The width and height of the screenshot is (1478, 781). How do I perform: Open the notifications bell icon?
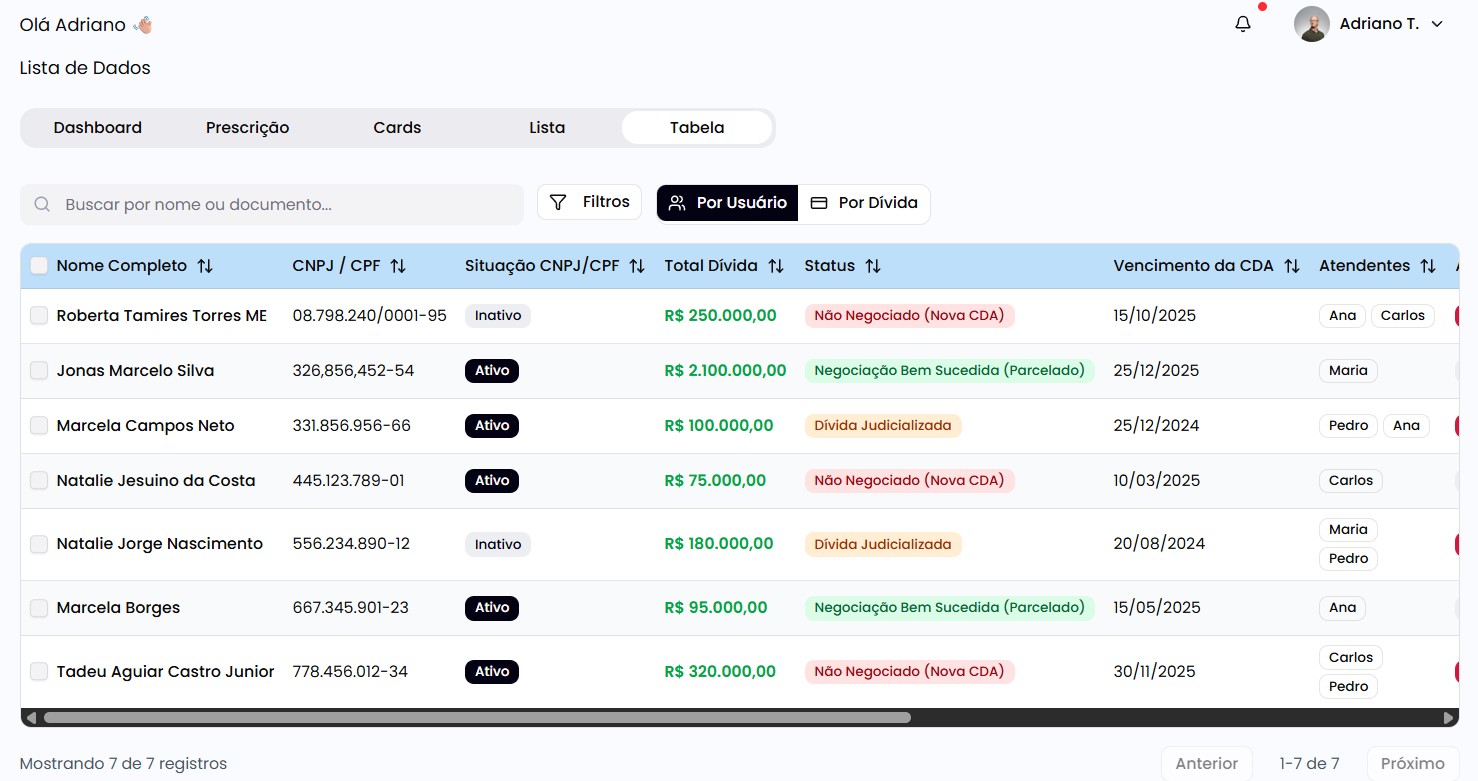[x=1243, y=24]
